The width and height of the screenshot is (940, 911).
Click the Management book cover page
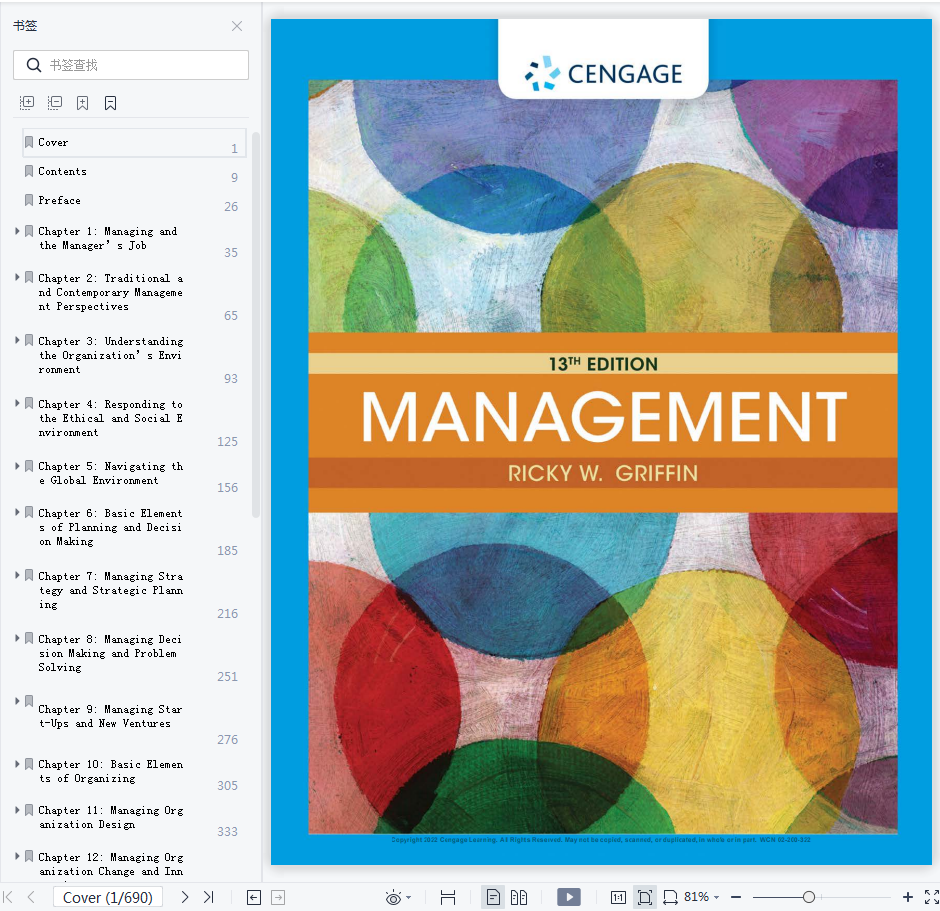[x=601, y=442]
